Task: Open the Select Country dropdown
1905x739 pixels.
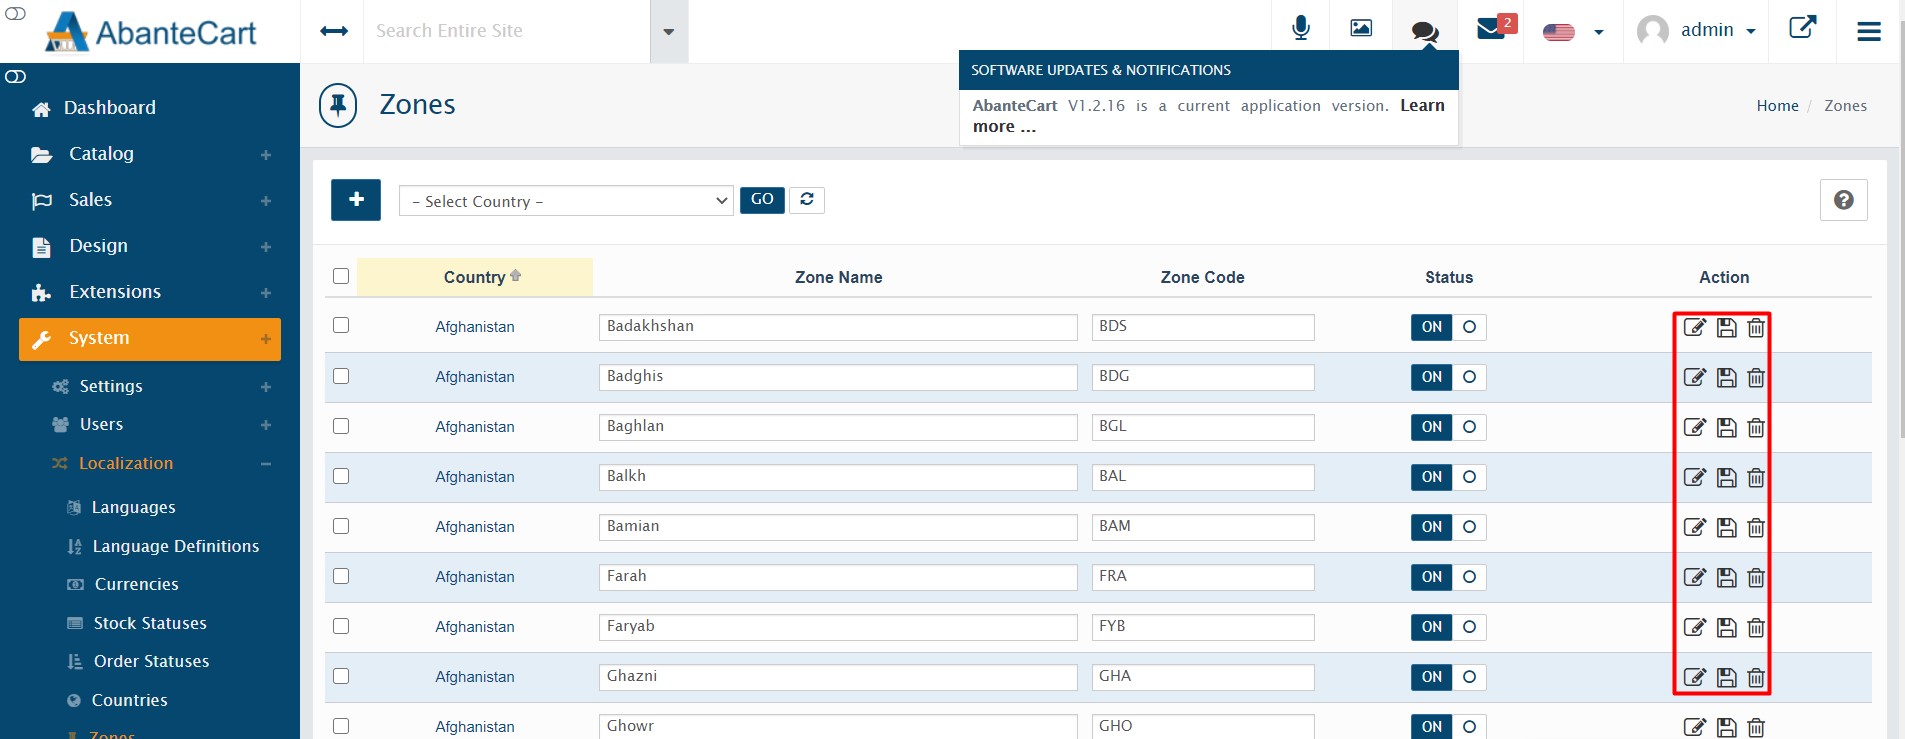Action: click(x=566, y=201)
